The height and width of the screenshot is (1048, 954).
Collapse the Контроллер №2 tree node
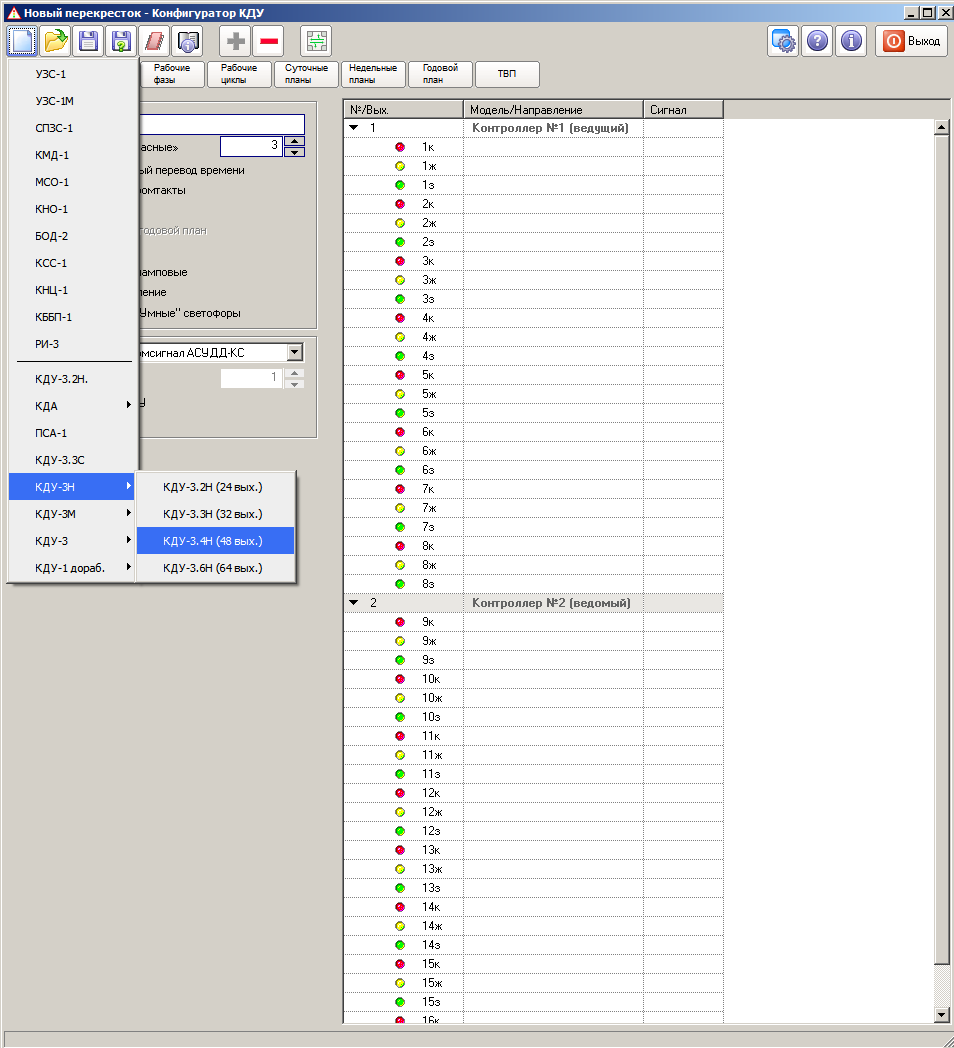tap(354, 603)
